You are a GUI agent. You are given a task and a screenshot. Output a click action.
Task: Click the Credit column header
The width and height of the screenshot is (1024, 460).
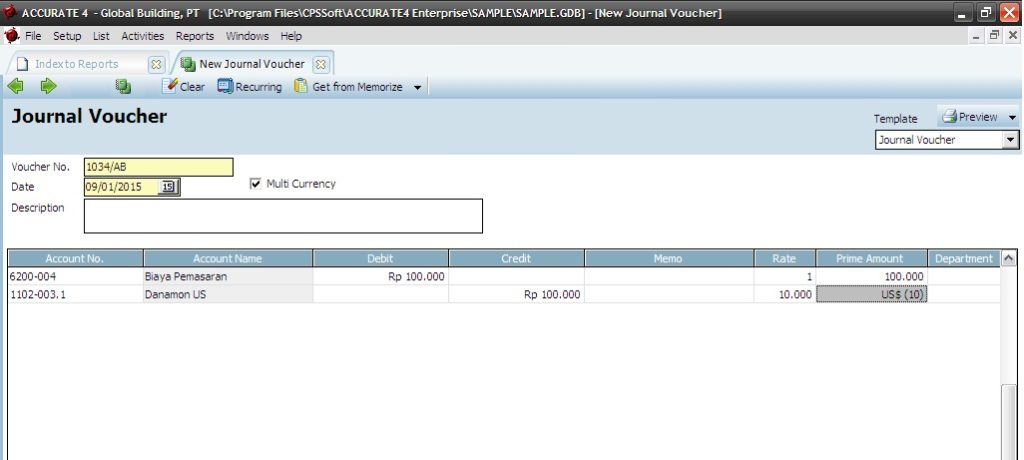[517, 258]
